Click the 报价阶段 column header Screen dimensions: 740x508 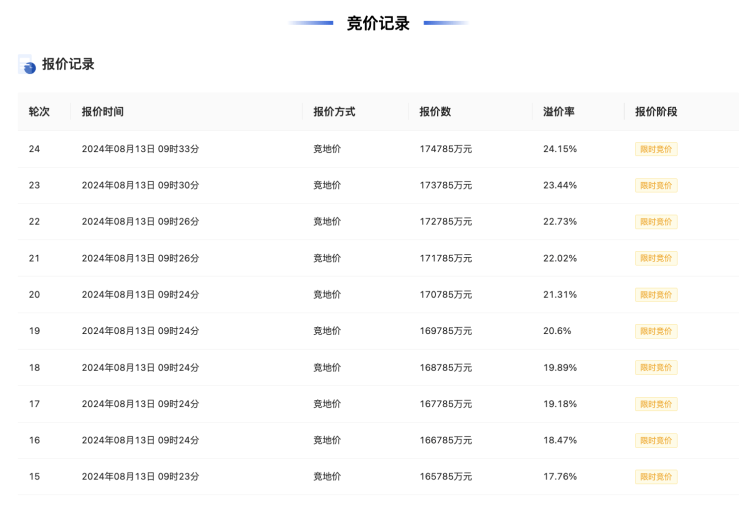pos(656,112)
